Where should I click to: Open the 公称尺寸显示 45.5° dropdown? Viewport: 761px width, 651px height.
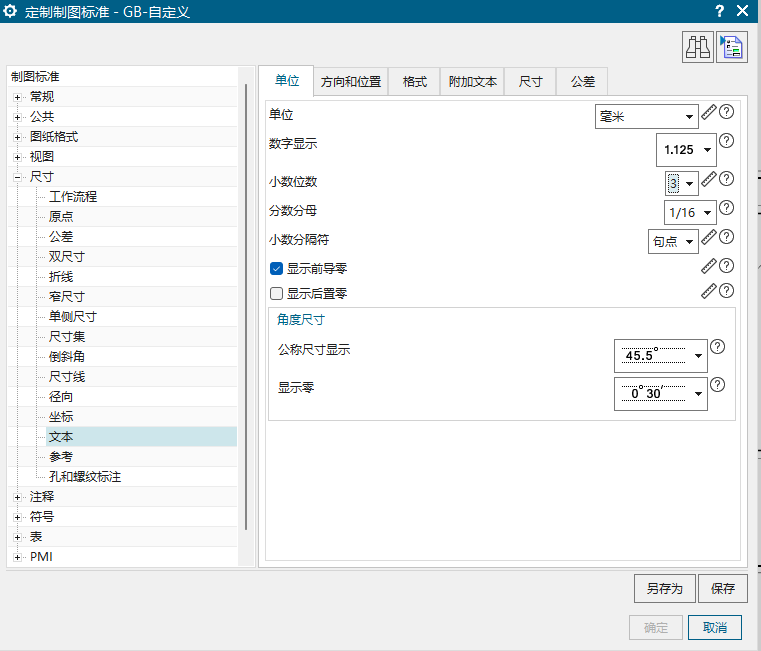click(x=661, y=356)
